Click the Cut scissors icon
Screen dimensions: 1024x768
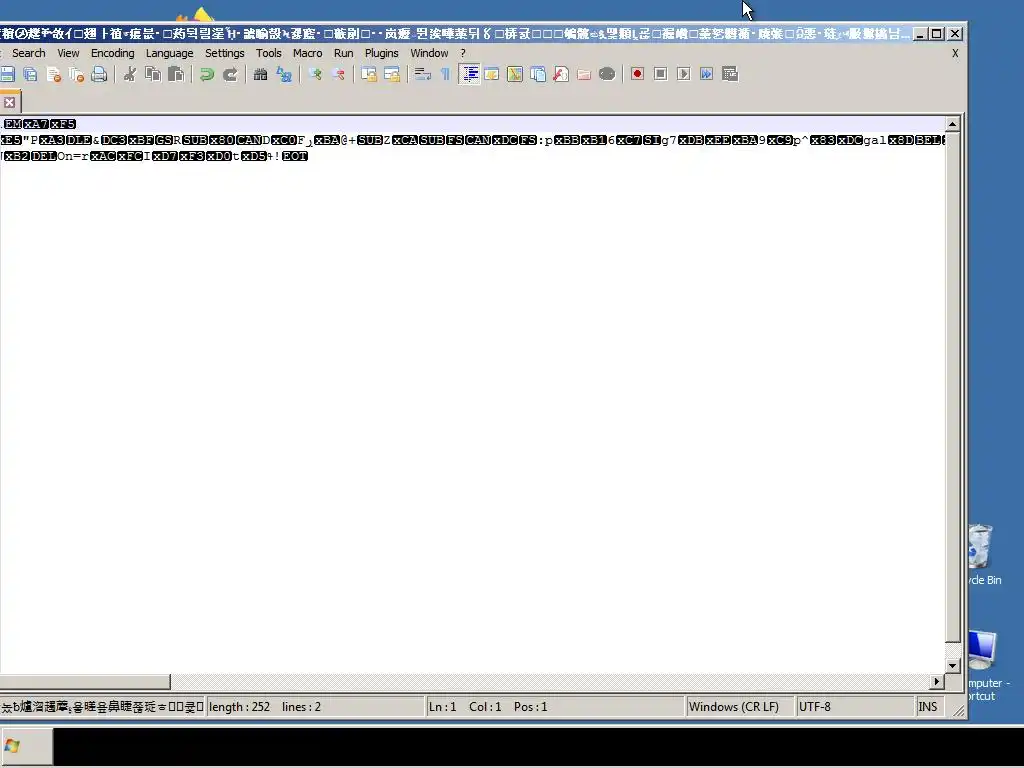(x=129, y=74)
